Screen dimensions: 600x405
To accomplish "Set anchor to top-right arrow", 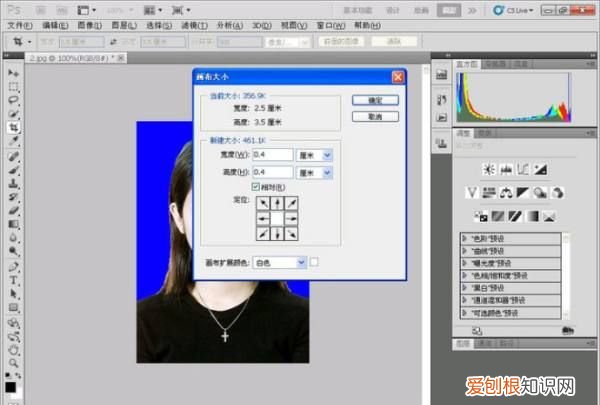I will click(x=292, y=204).
